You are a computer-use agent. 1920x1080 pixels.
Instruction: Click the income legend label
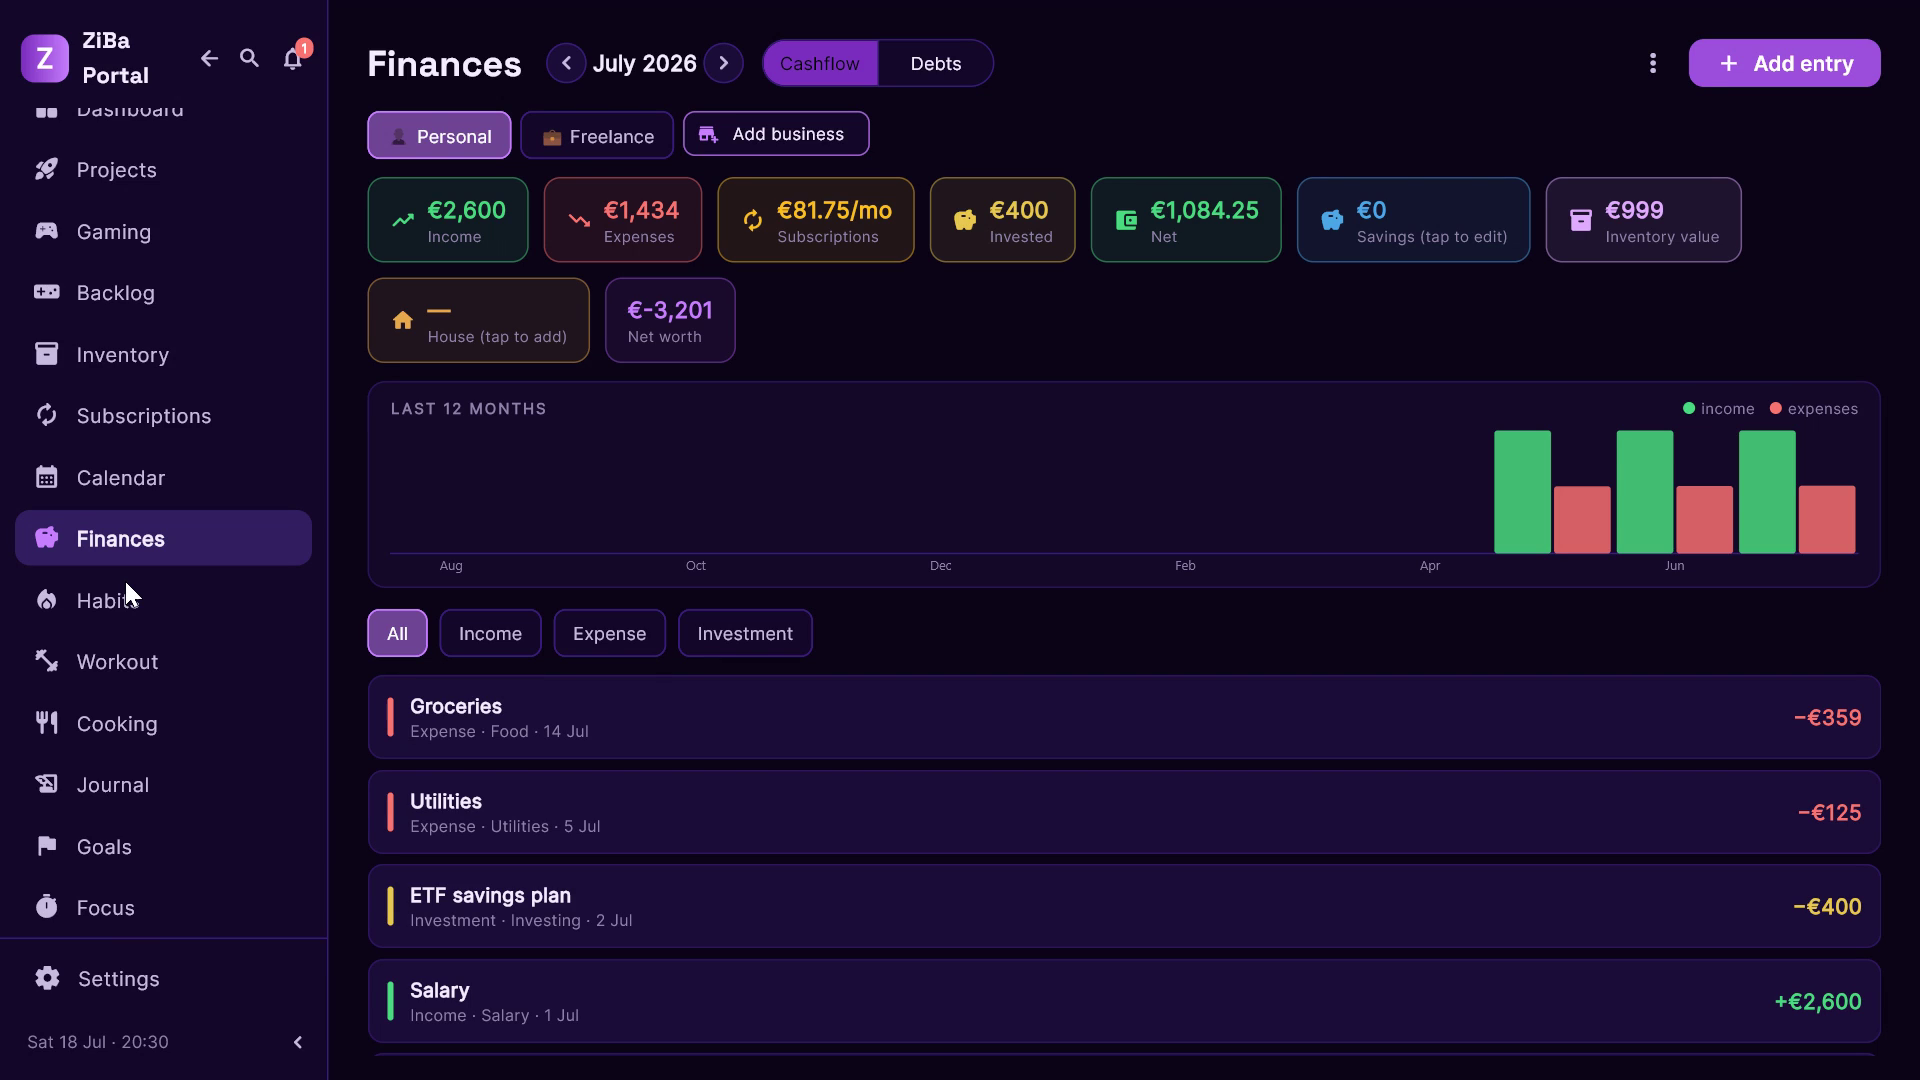[x=1727, y=408]
